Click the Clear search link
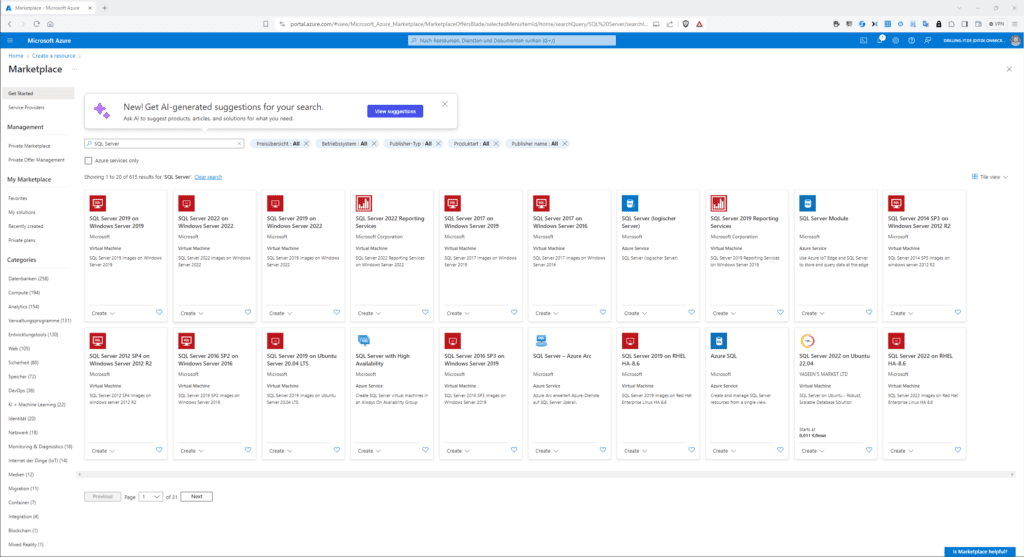The height and width of the screenshot is (557, 1024). pos(208,177)
